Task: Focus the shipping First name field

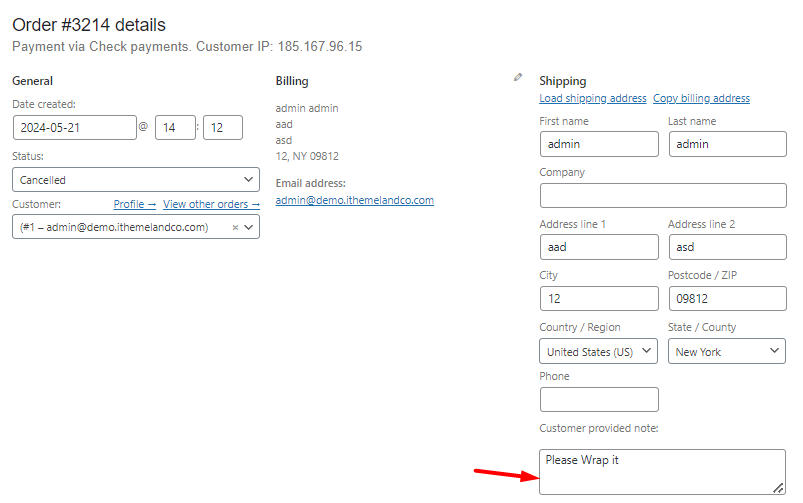Action: [x=599, y=144]
